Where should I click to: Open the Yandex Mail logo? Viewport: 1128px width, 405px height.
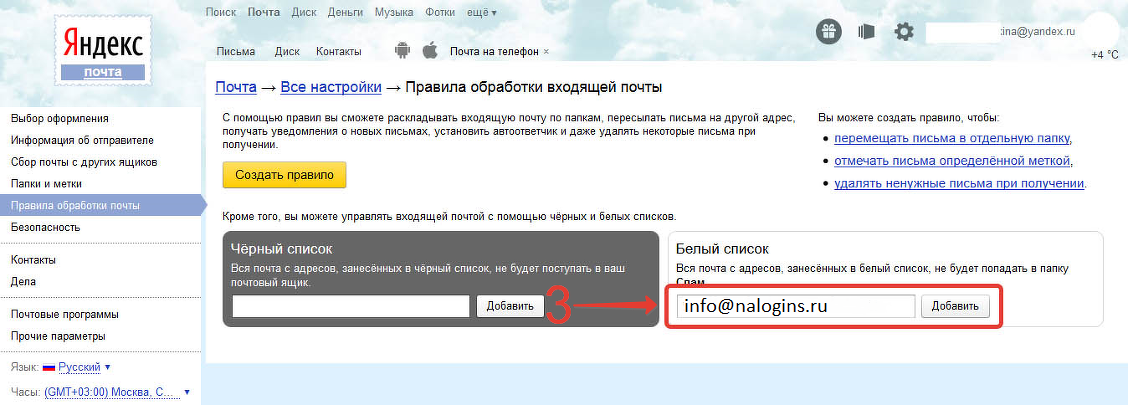[102, 51]
